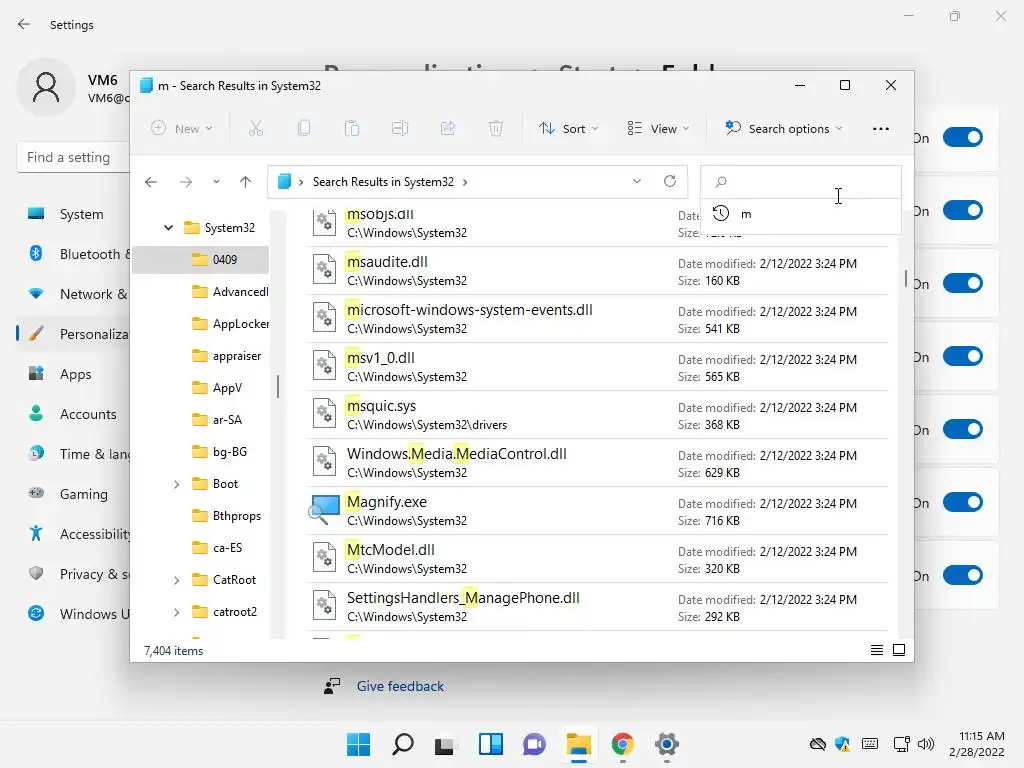Viewport: 1024px width, 768px height.
Task: Select msaudite.dll search result
Action: [x=598, y=271]
